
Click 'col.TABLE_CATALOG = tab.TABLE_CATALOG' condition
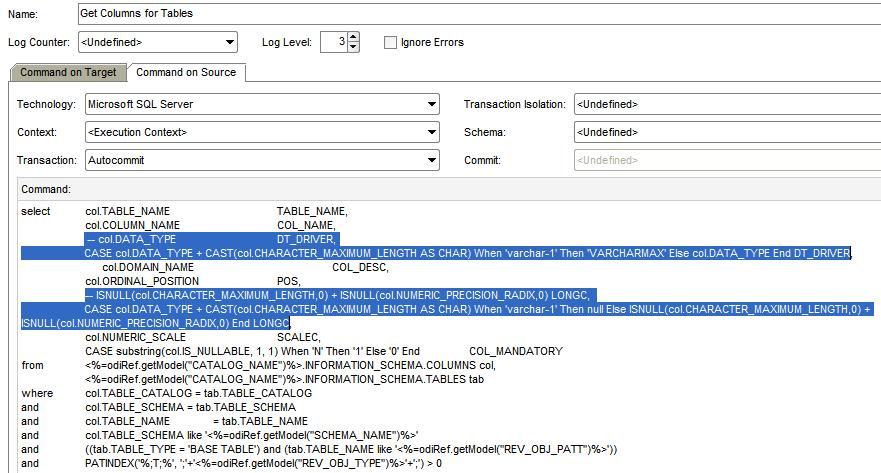click(198, 394)
